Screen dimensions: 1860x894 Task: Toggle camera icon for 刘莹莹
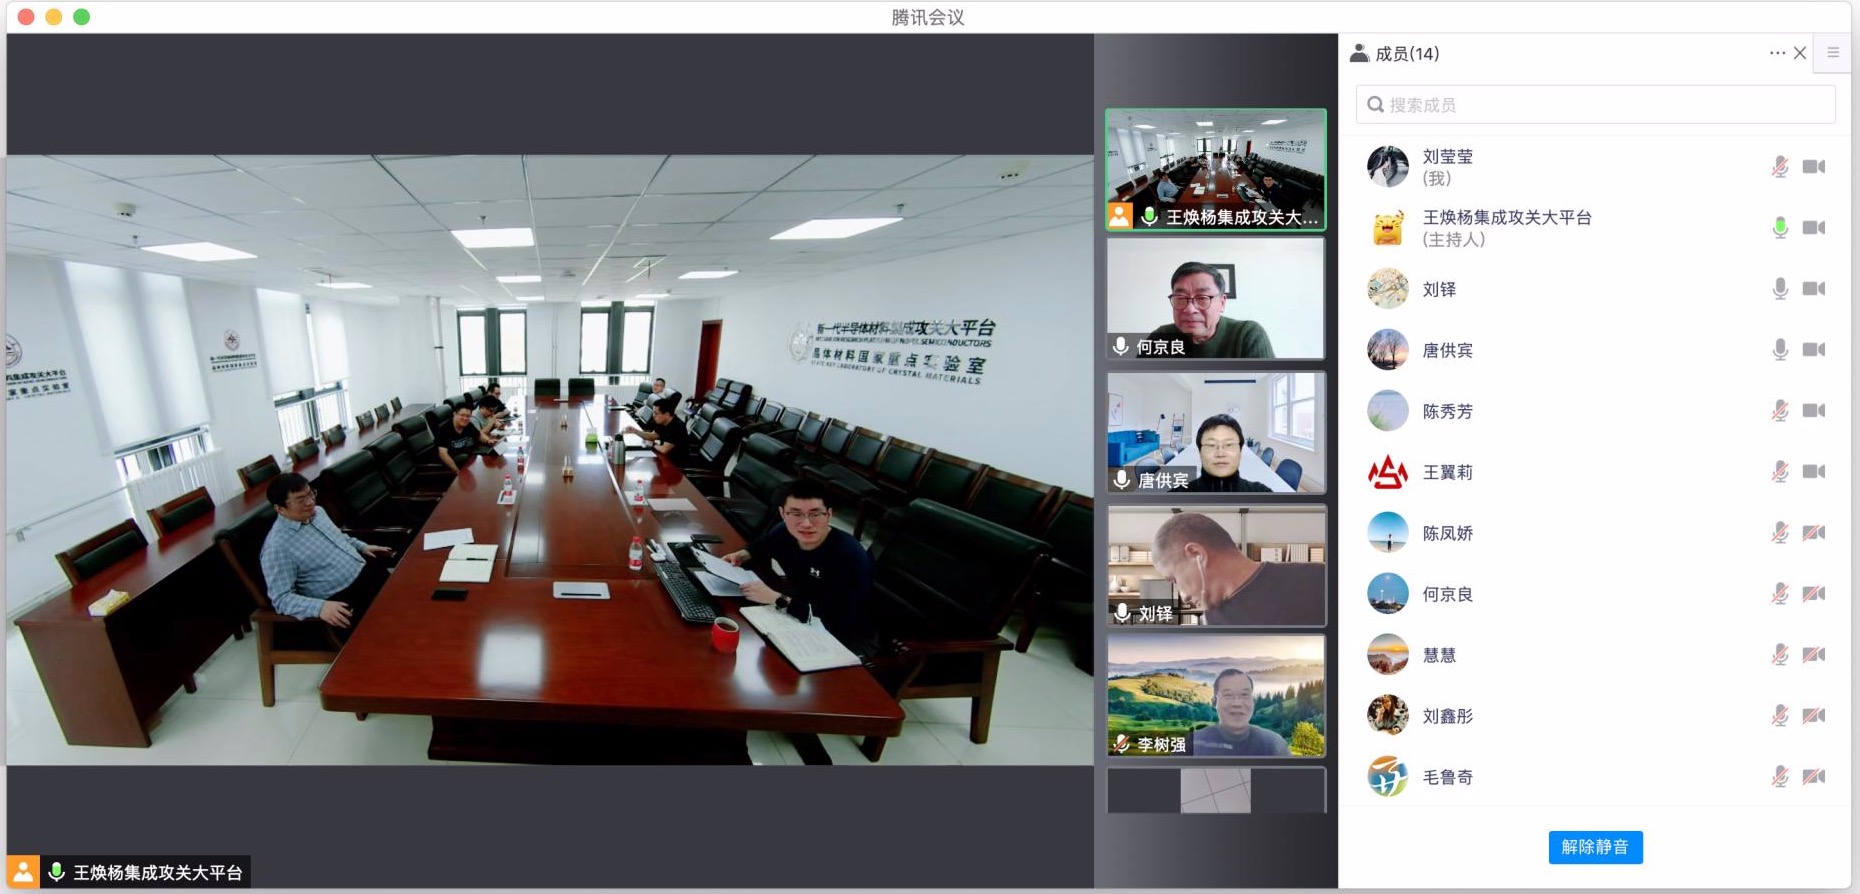[x=1813, y=167]
